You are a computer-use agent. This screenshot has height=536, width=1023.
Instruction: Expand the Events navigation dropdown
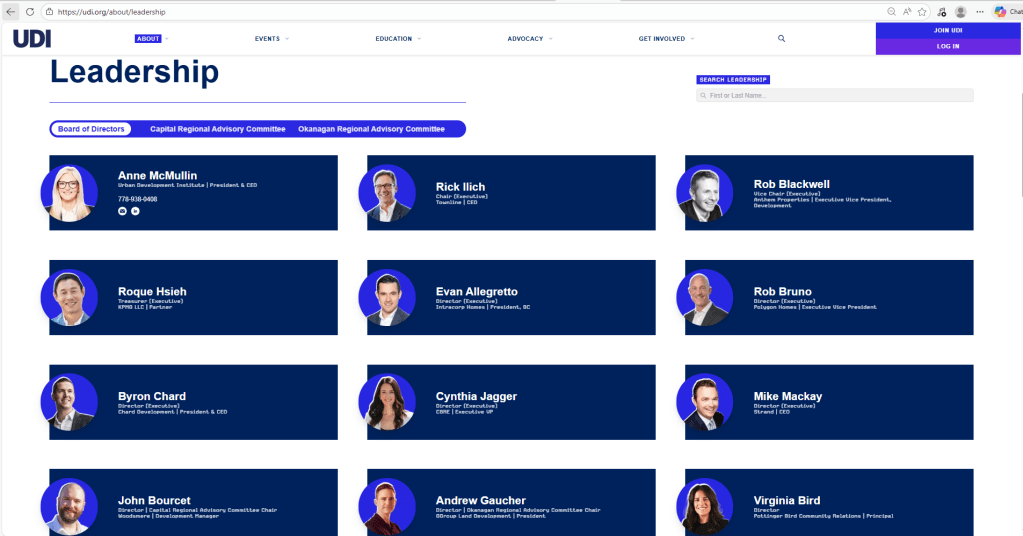pos(272,39)
